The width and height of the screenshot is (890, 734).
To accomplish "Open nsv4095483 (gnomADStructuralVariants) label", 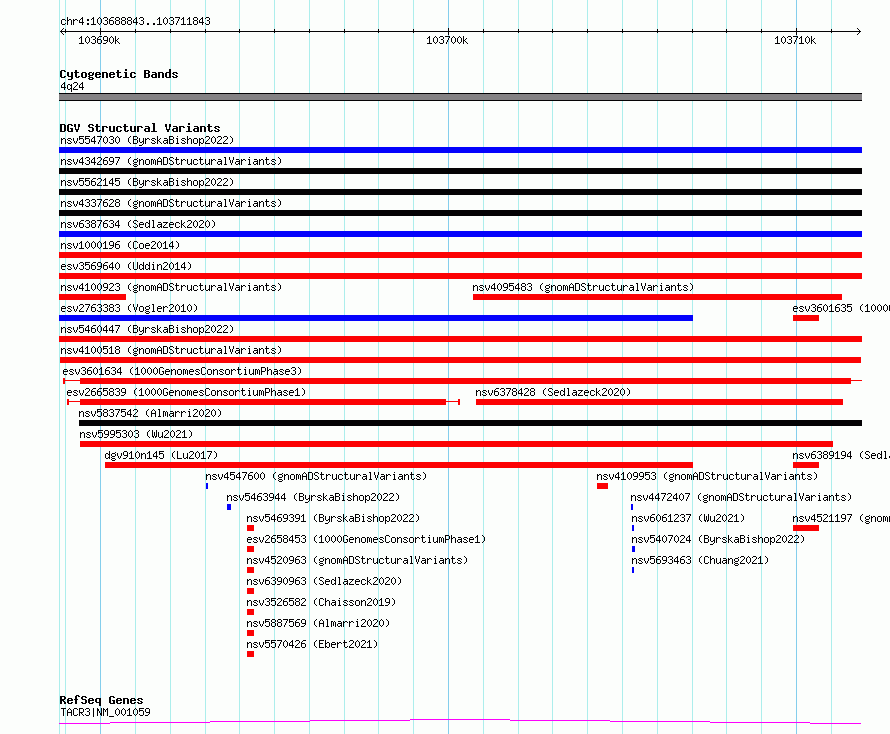I will (583, 287).
